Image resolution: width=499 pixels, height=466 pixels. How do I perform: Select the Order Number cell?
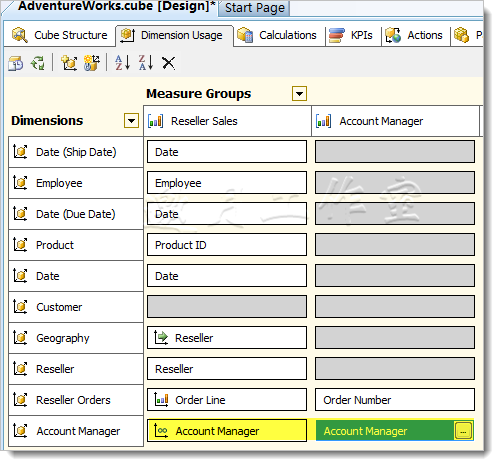pos(395,400)
